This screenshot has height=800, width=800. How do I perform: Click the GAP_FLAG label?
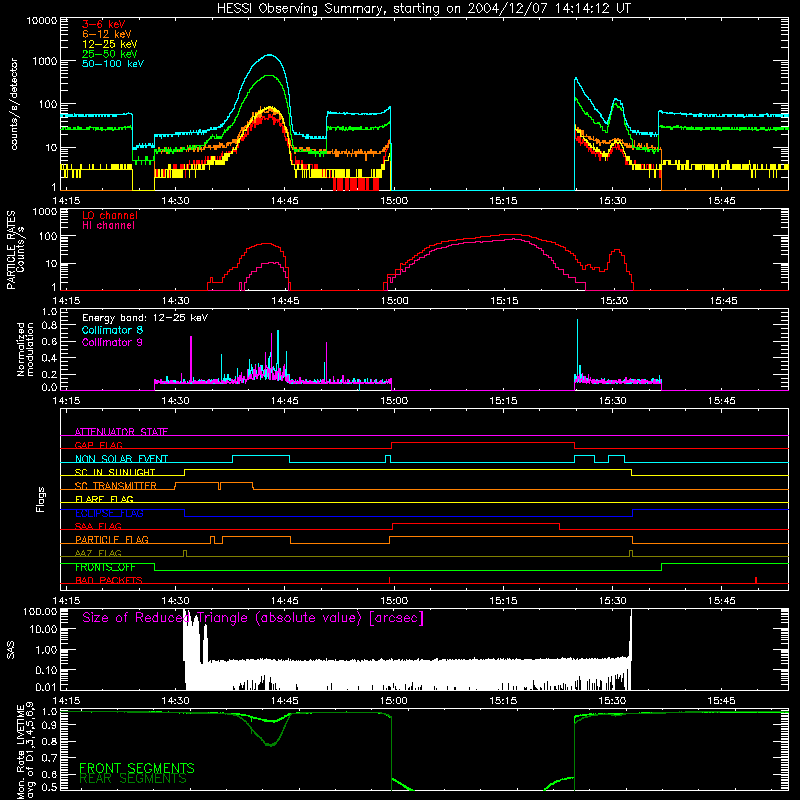tap(98, 445)
